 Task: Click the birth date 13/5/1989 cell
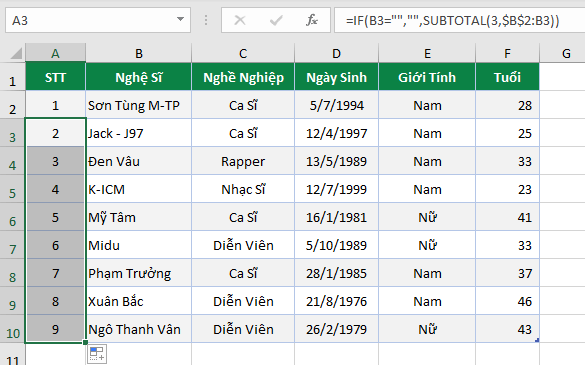(337, 161)
